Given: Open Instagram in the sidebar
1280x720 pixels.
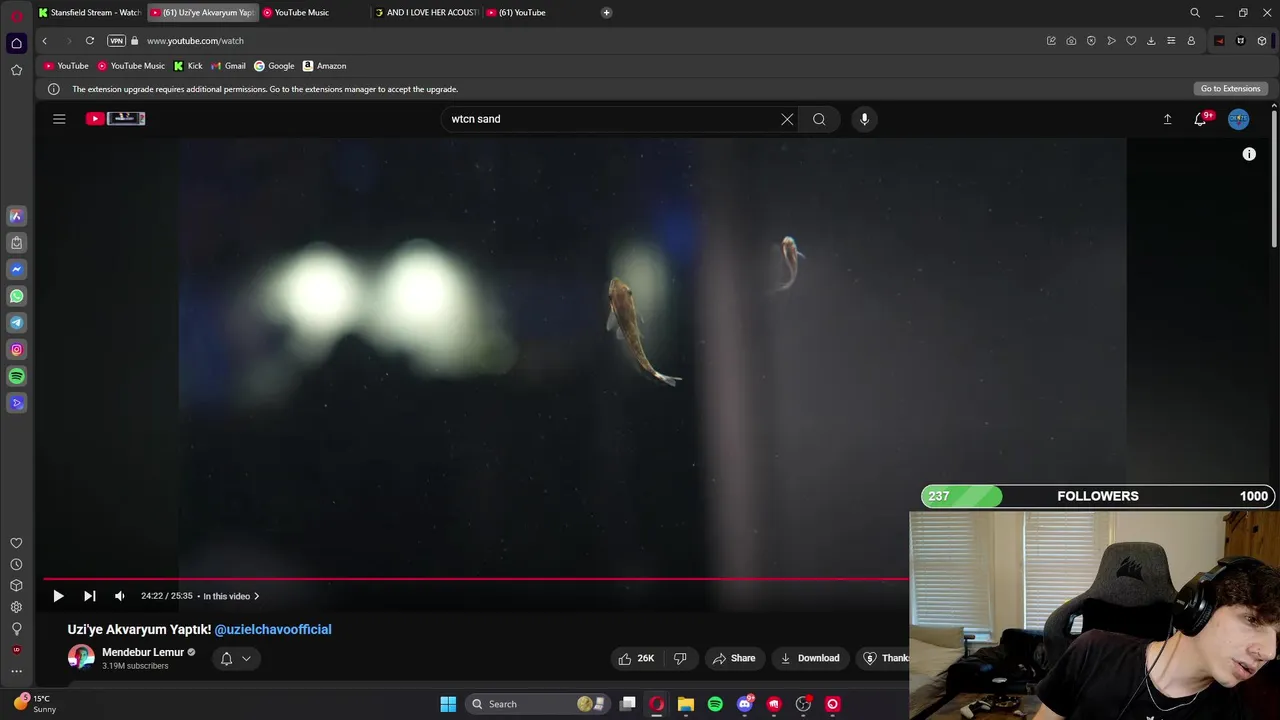Looking at the screenshot, I should 16,350.
